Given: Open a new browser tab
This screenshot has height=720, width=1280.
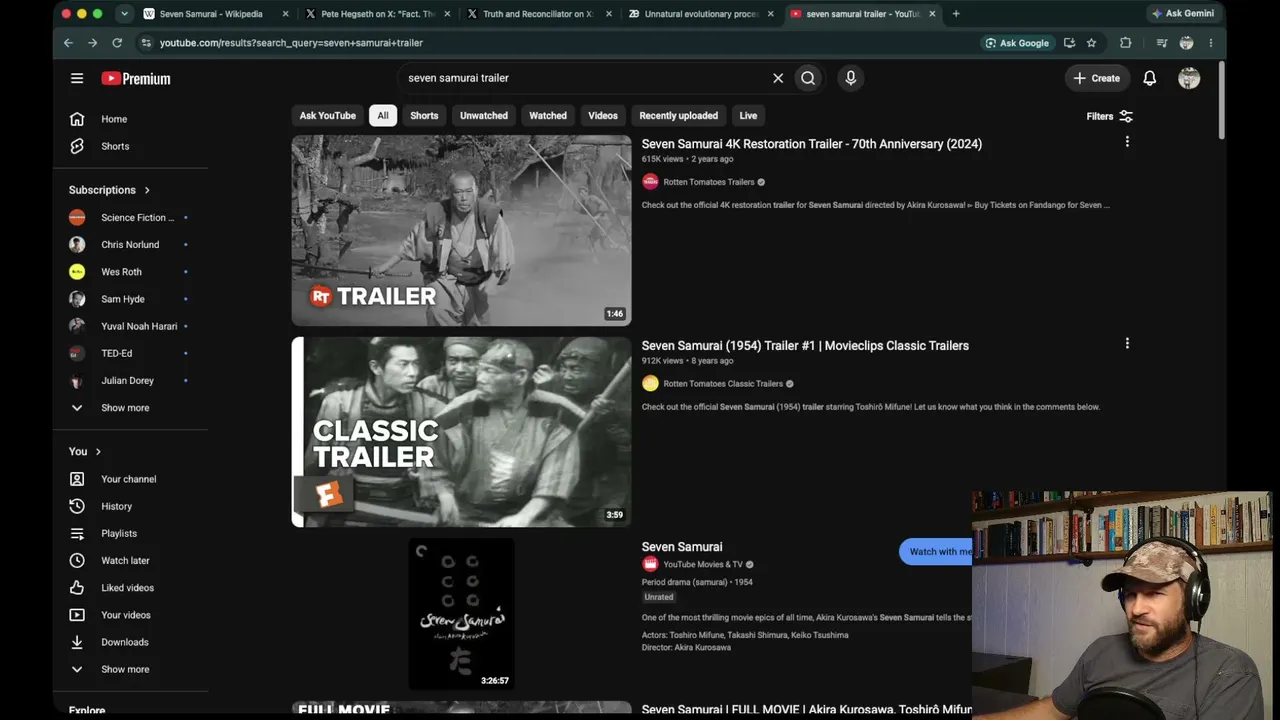Looking at the screenshot, I should coord(956,14).
